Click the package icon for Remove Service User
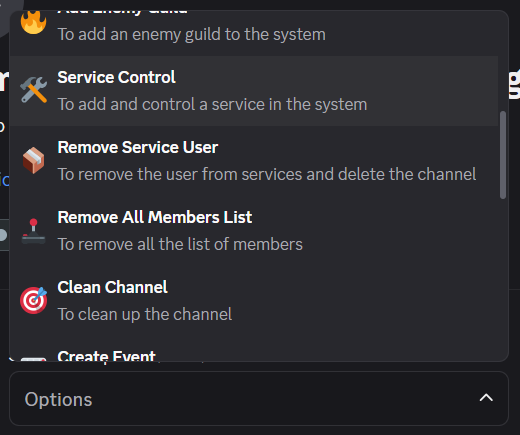This screenshot has height=435, width=520. point(33,160)
